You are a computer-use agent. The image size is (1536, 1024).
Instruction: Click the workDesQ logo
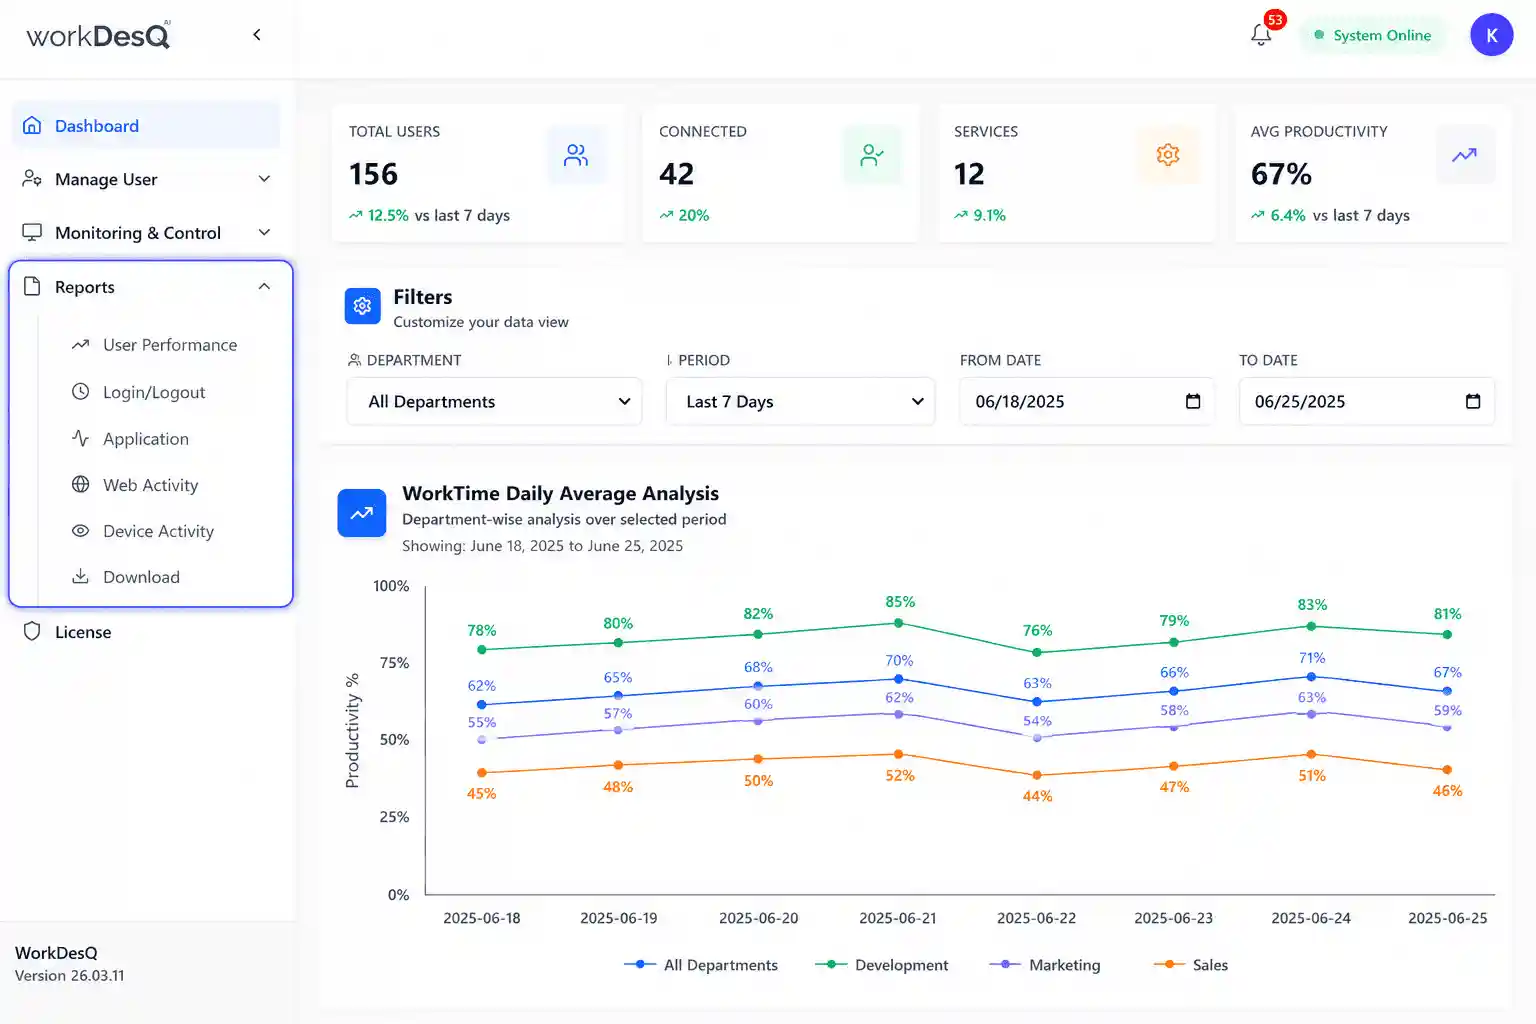pyautogui.click(x=98, y=36)
